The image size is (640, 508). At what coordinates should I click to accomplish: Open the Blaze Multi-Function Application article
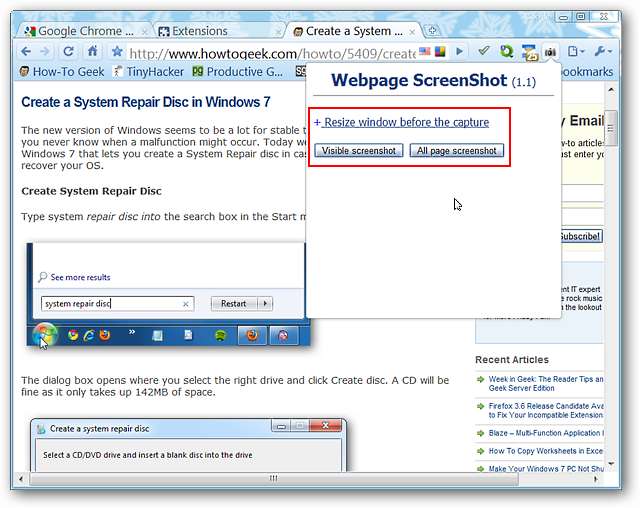click(546, 433)
